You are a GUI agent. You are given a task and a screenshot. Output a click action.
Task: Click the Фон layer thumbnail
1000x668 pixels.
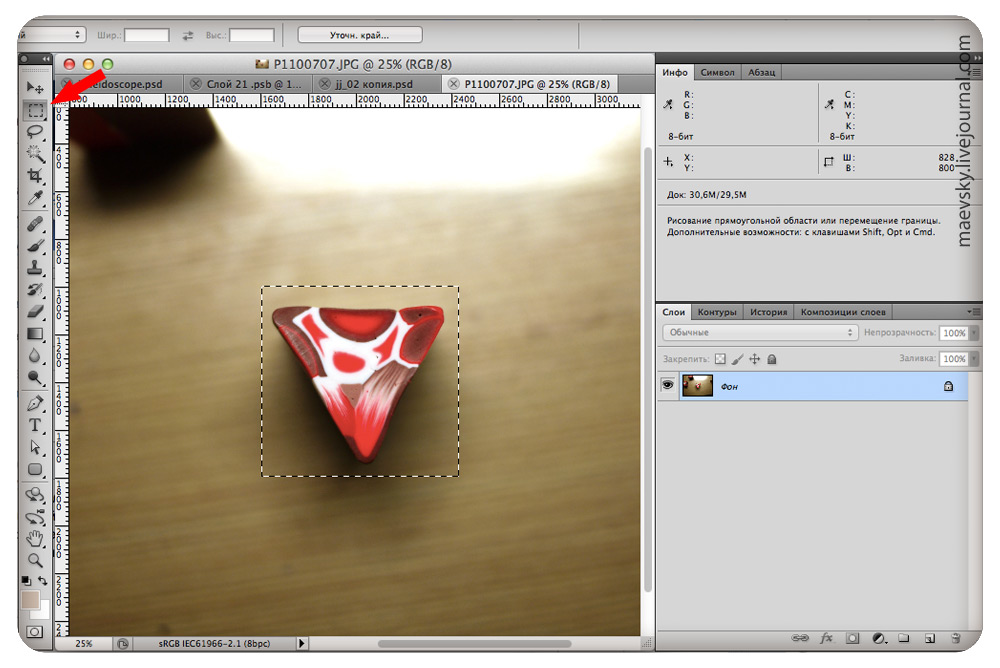pos(697,386)
